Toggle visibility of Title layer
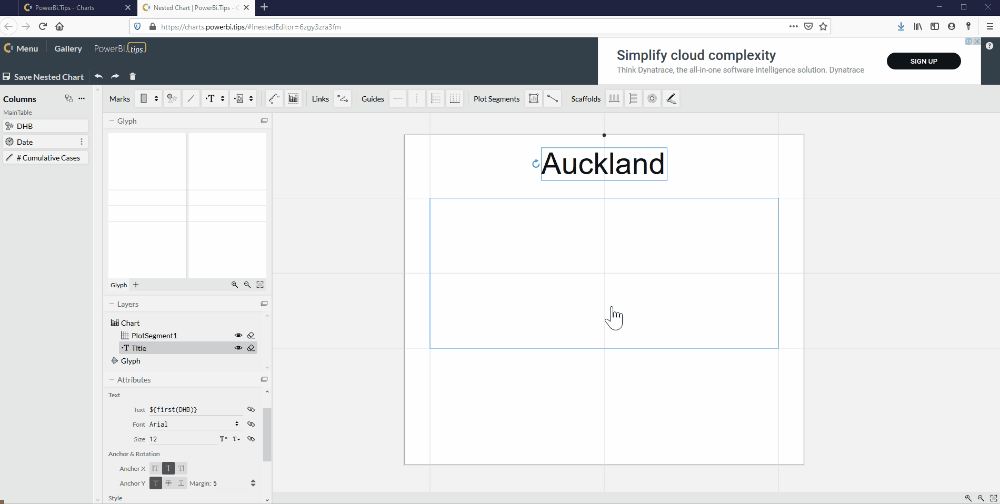This screenshot has height=504, width=1000. click(x=239, y=348)
